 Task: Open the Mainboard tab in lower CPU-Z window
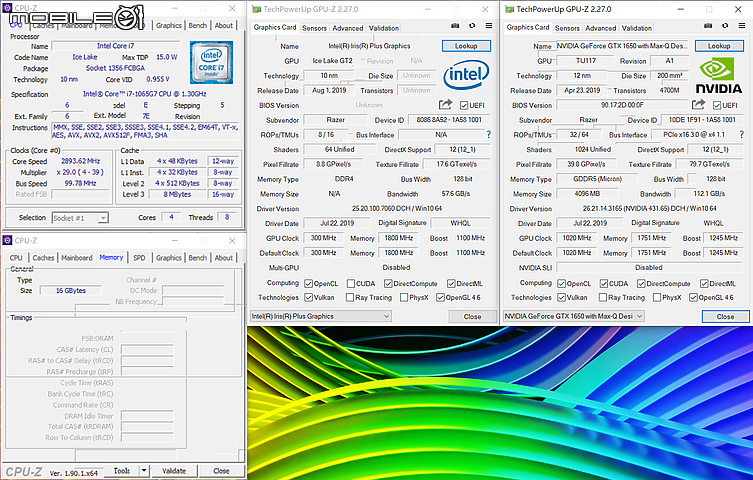coord(77,258)
